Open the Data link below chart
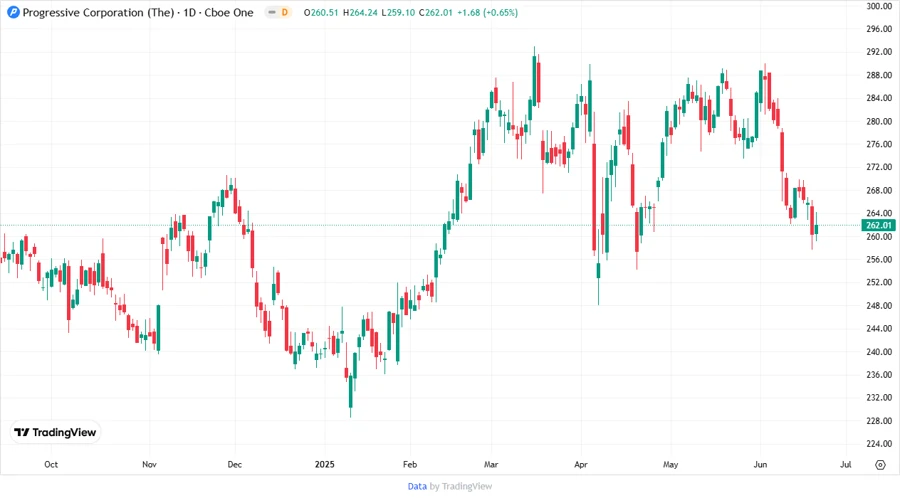This screenshot has width=900, height=498. point(417,486)
